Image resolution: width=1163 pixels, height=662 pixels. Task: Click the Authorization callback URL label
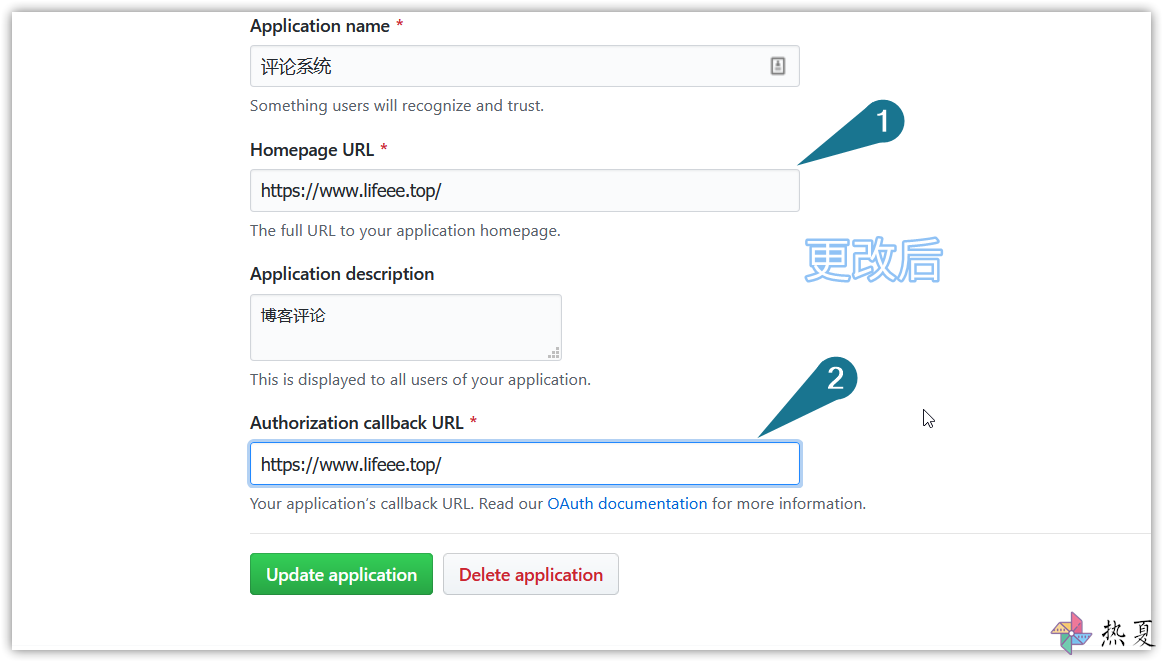click(357, 423)
